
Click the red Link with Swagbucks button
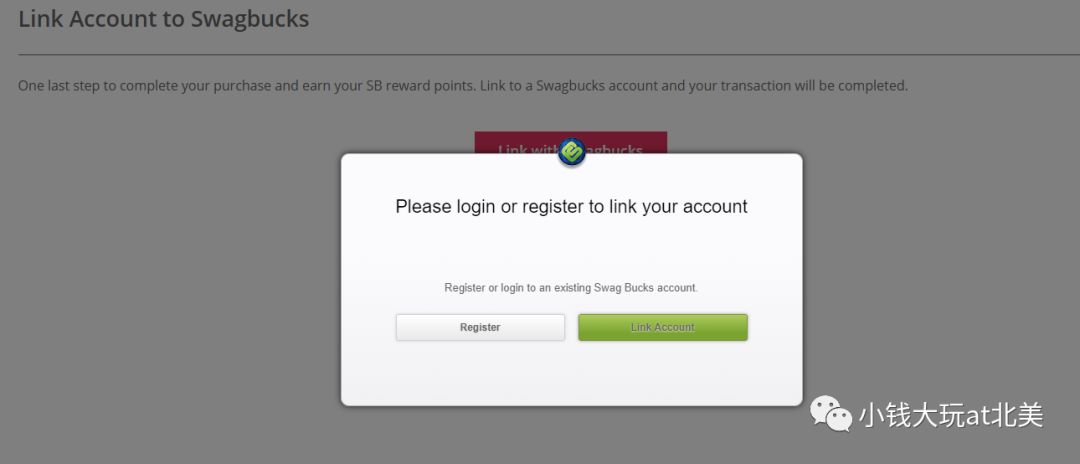[x=570, y=143]
